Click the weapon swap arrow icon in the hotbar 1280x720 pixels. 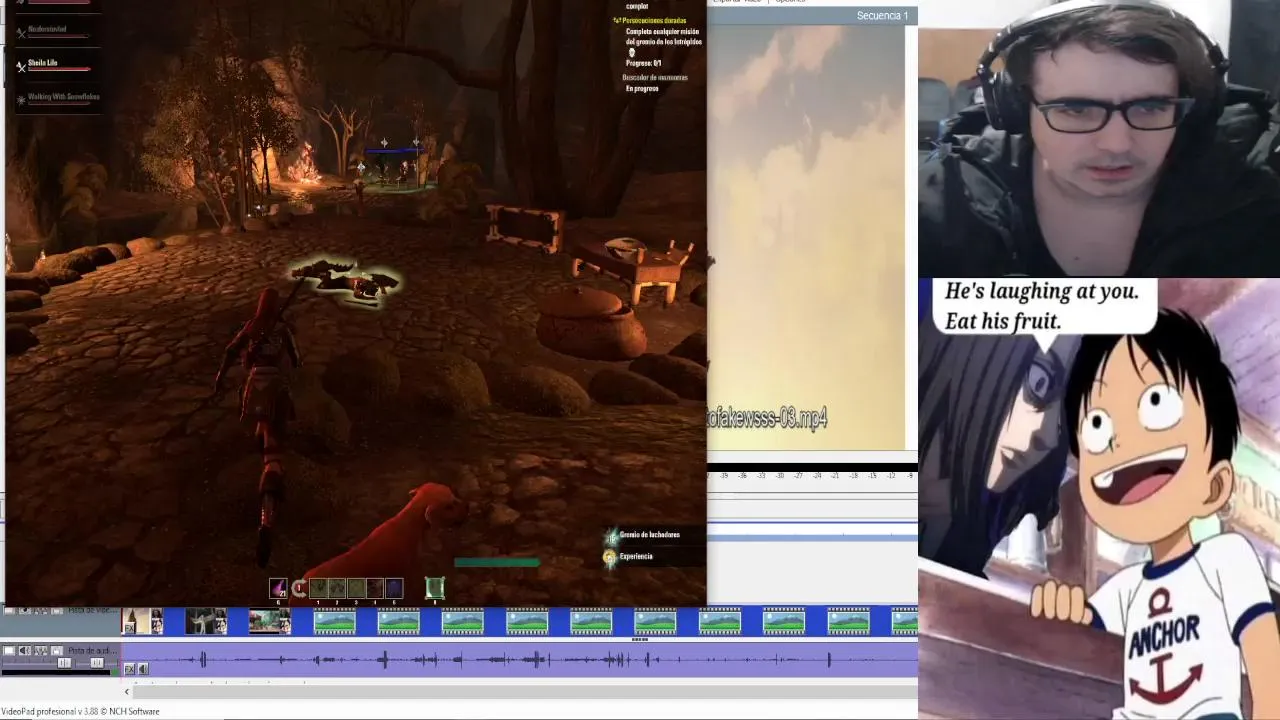299,588
